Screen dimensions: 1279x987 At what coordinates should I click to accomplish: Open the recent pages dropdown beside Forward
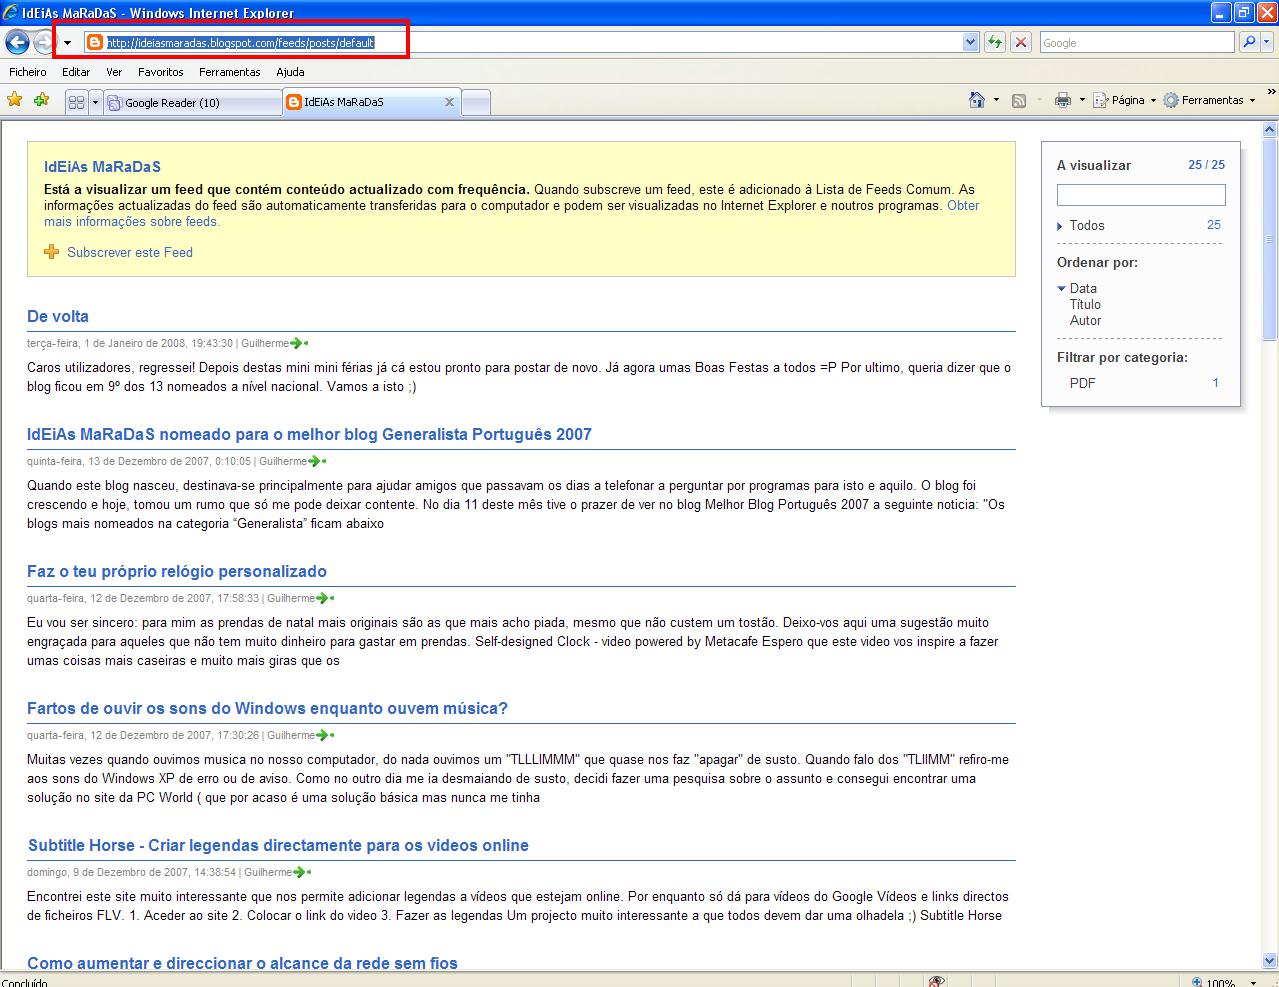coord(67,43)
